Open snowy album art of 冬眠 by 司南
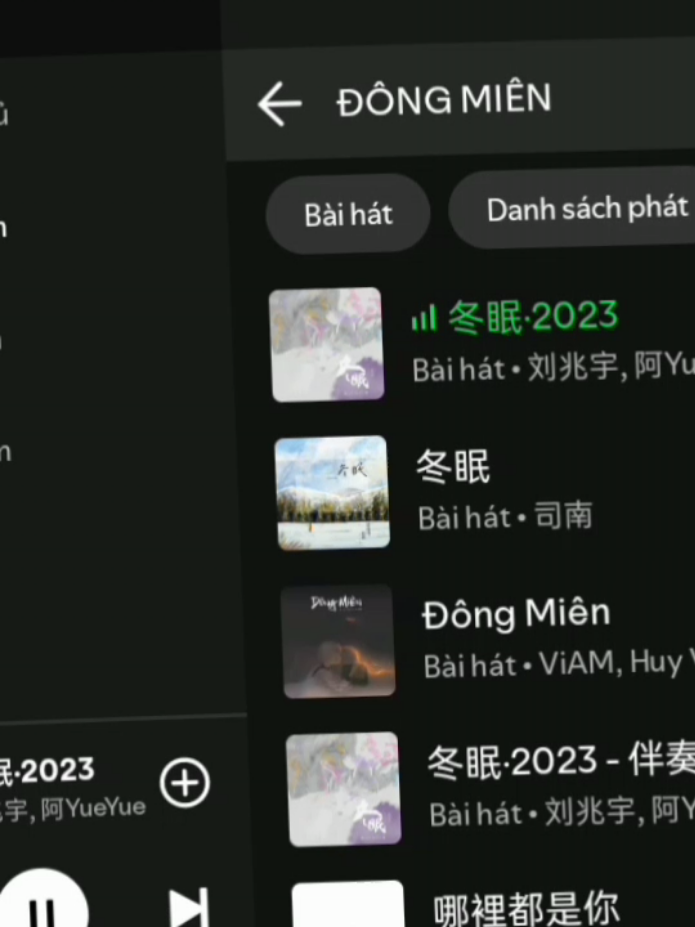The image size is (695, 927). [x=332, y=493]
